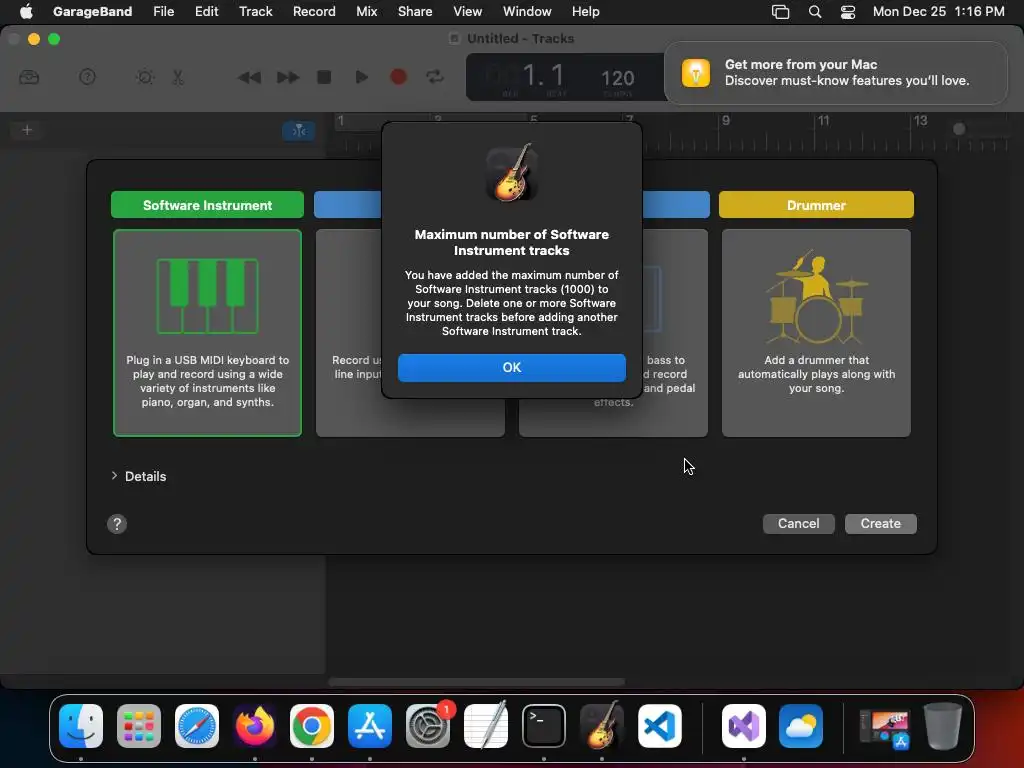Open the cloud weather app in Dock
Screen dimensions: 1024x768
[x=801, y=726]
